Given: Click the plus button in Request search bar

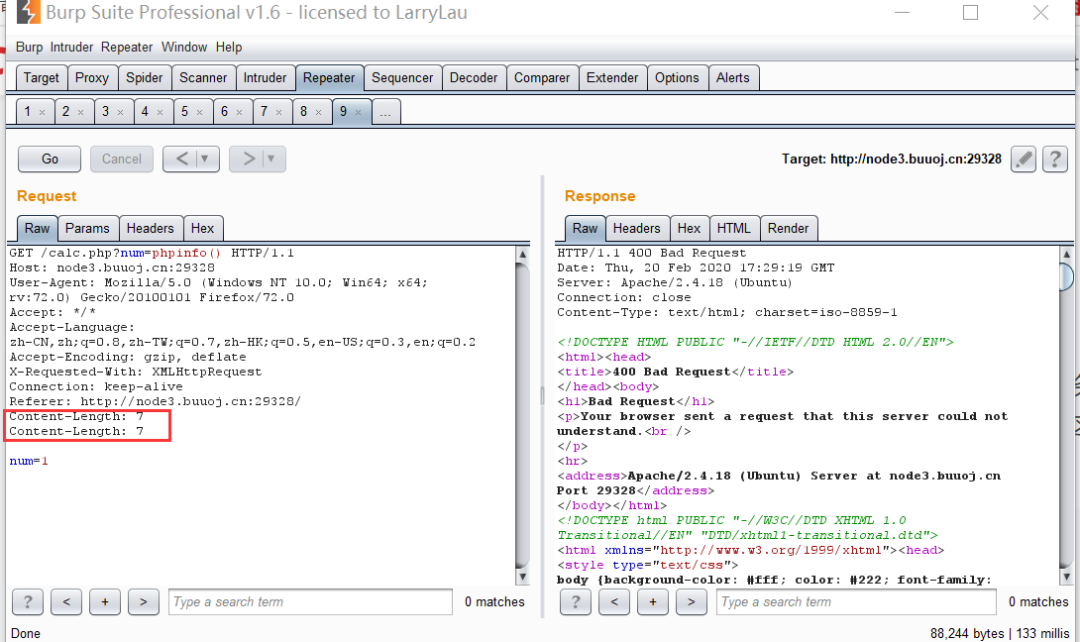Looking at the screenshot, I should click(x=105, y=602).
